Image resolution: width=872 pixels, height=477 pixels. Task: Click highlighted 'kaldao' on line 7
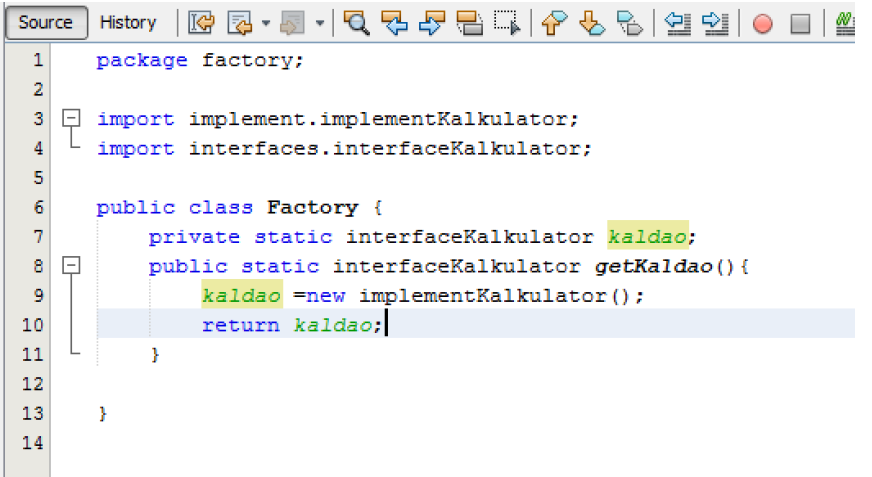coord(648,237)
